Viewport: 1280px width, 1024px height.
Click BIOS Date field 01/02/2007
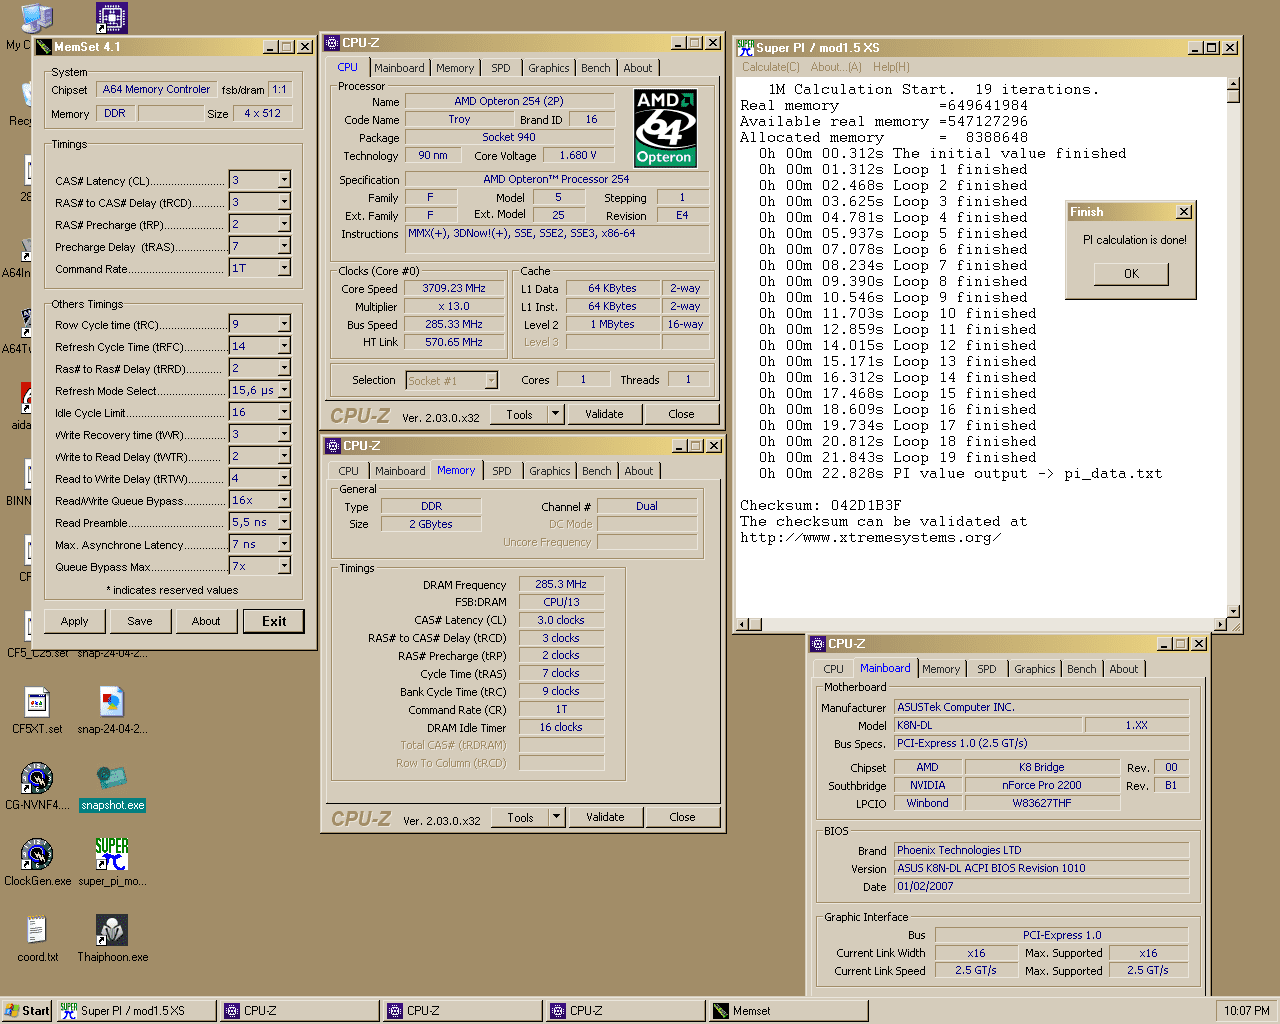(1042, 886)
